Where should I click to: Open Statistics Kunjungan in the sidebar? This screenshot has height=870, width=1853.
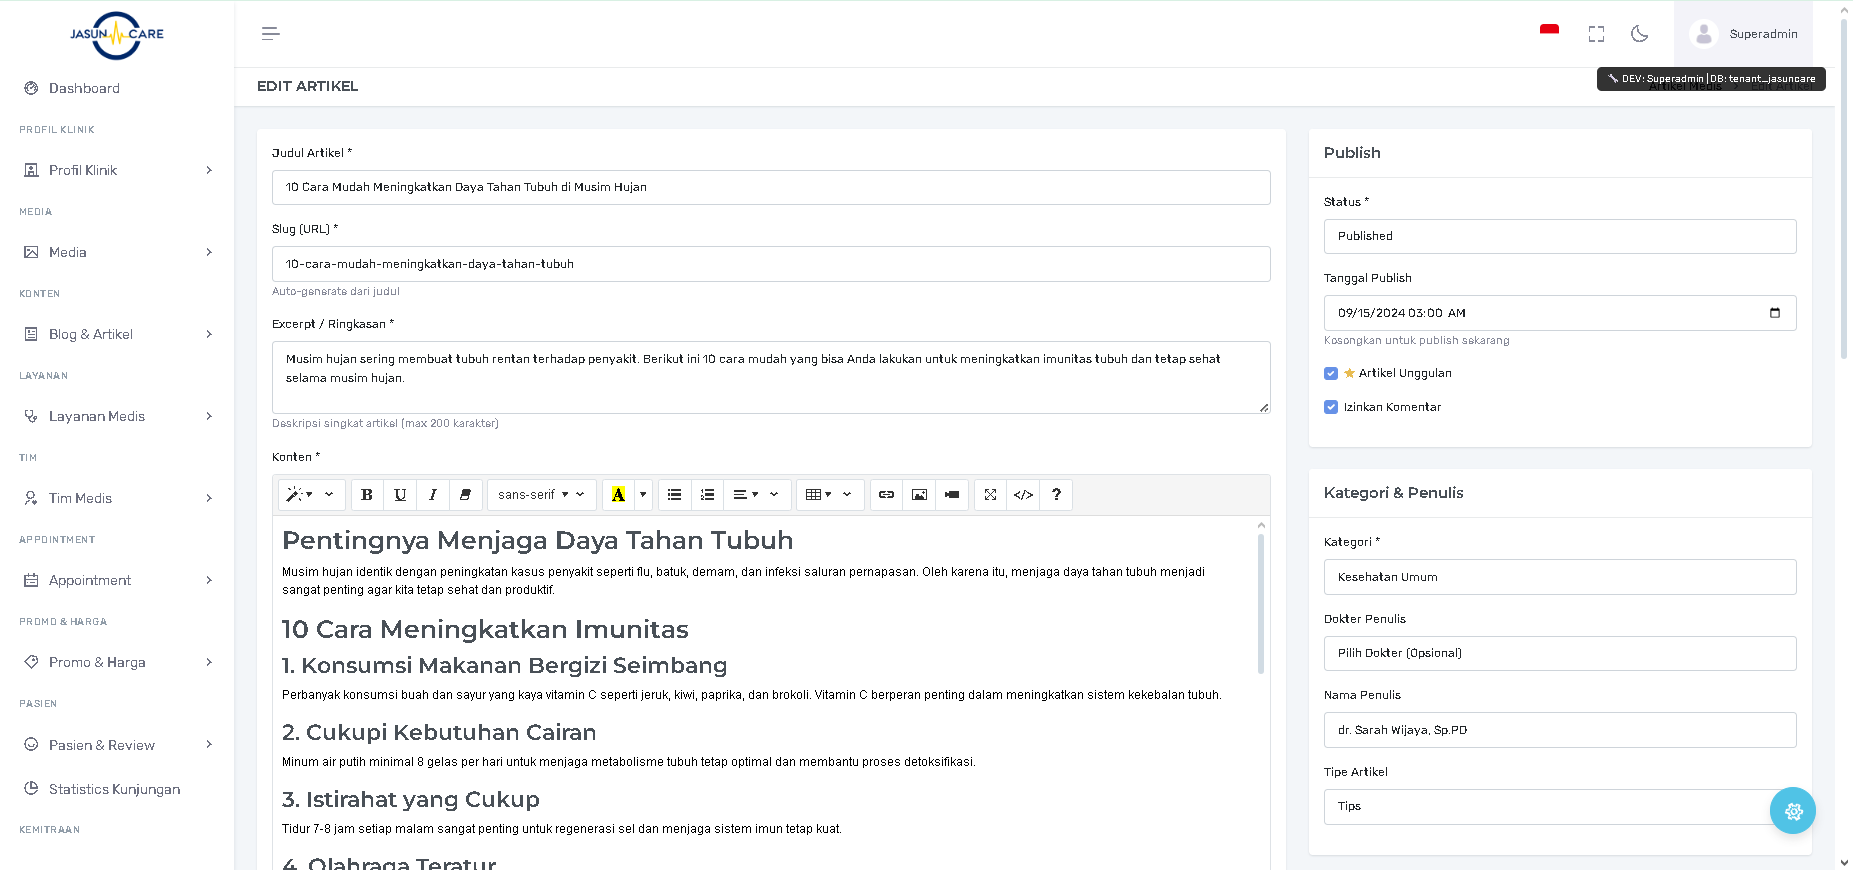click(x=114, y=789)
